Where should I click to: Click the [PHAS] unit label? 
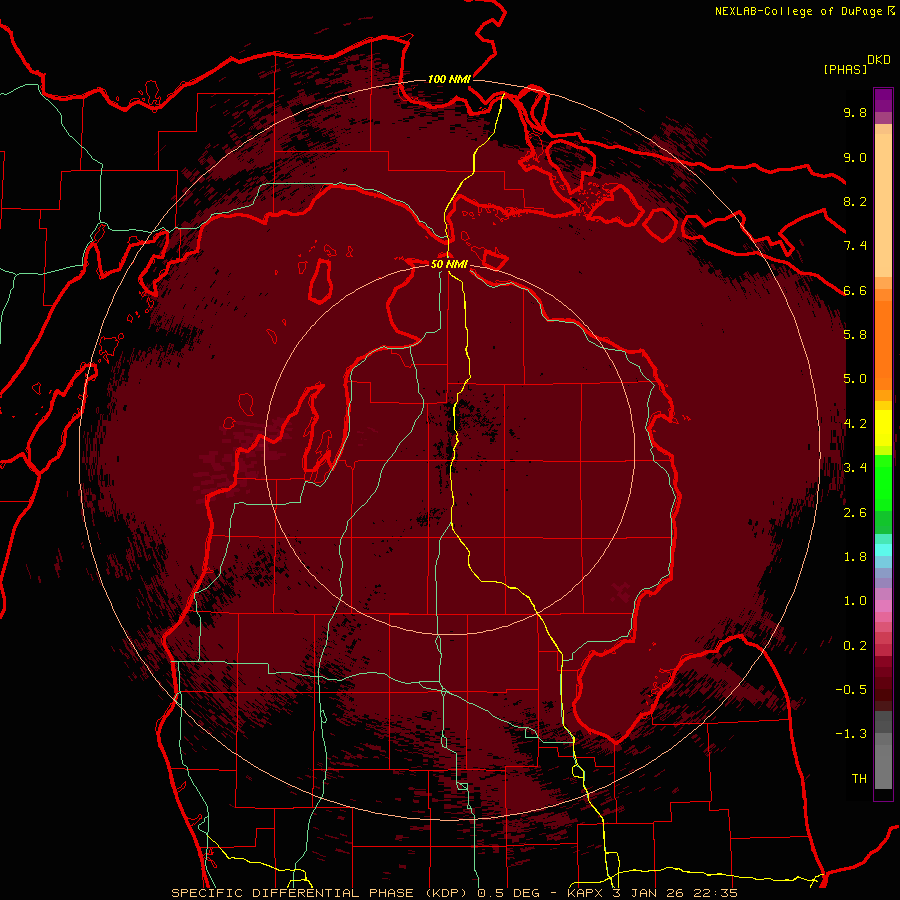click(845, 69)
